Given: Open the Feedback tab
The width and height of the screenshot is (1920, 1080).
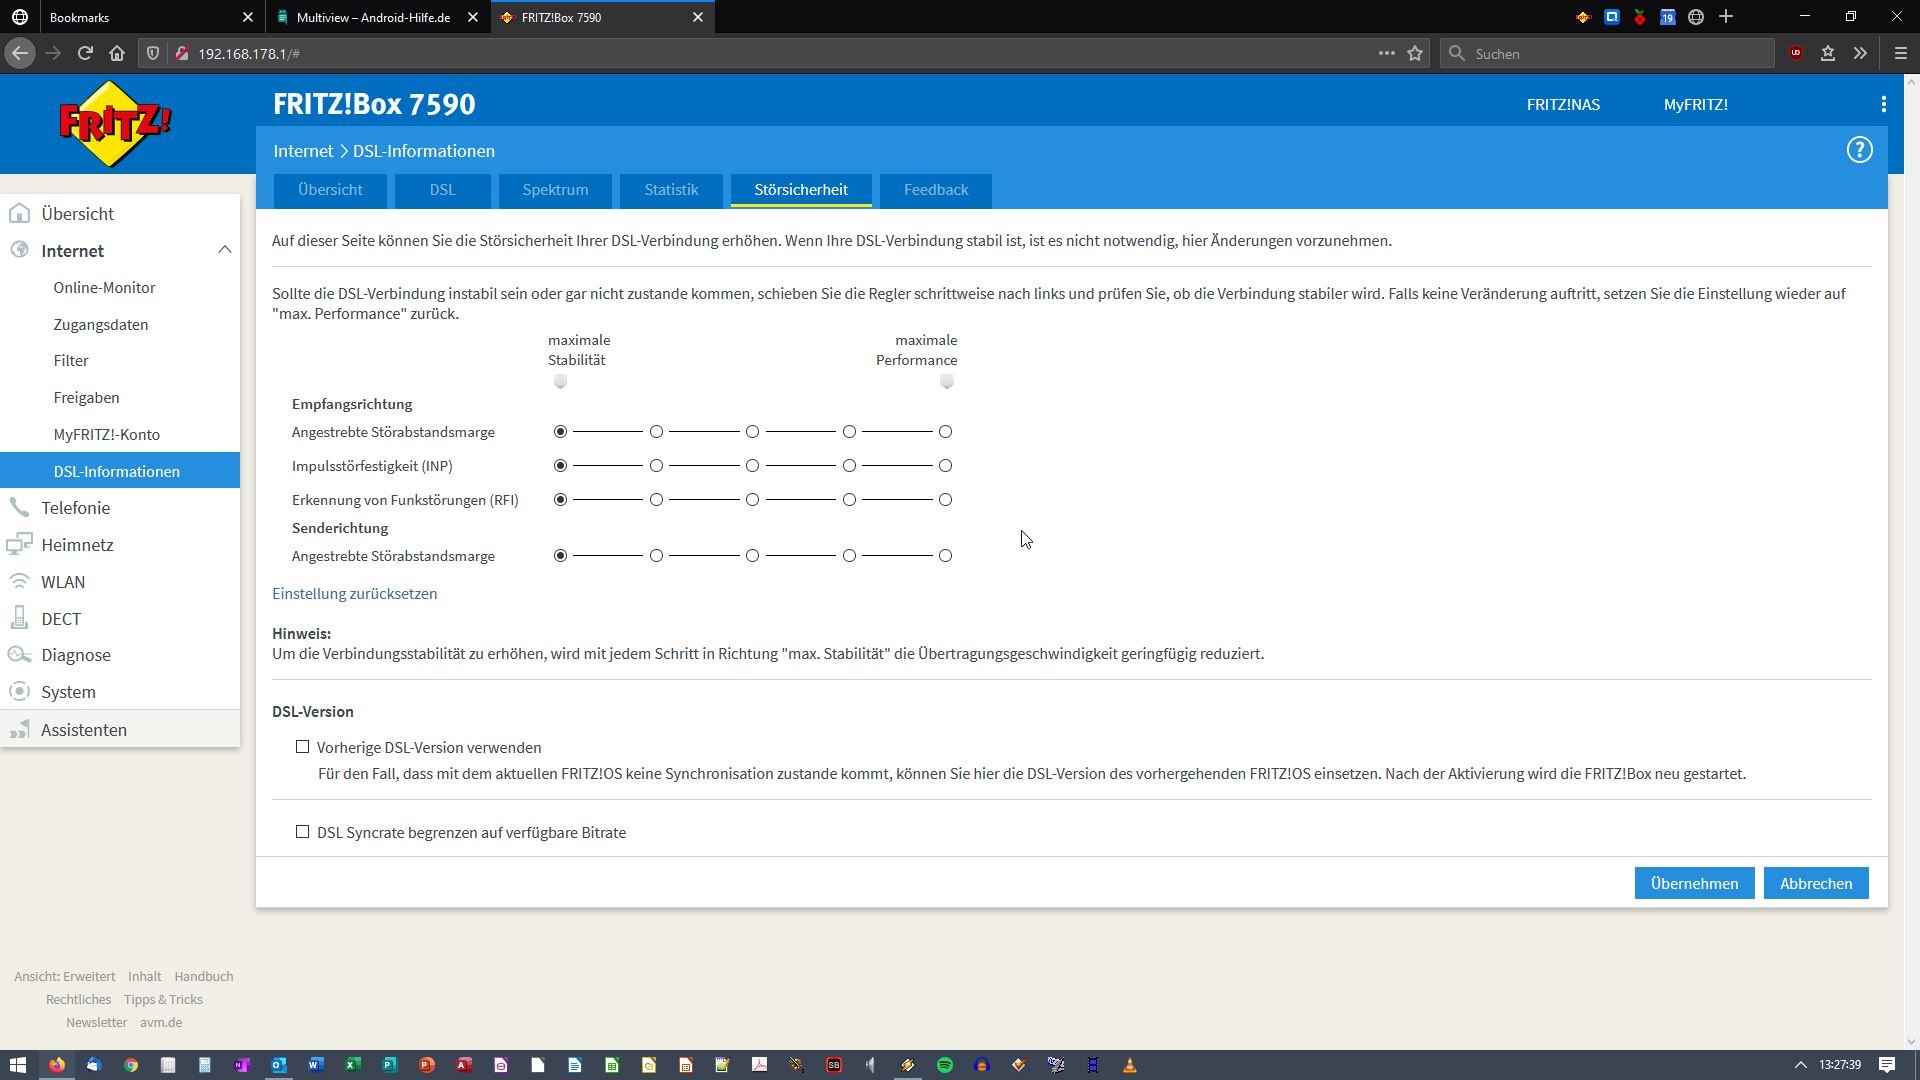Looking at the screenshot, I should [936, 190].
